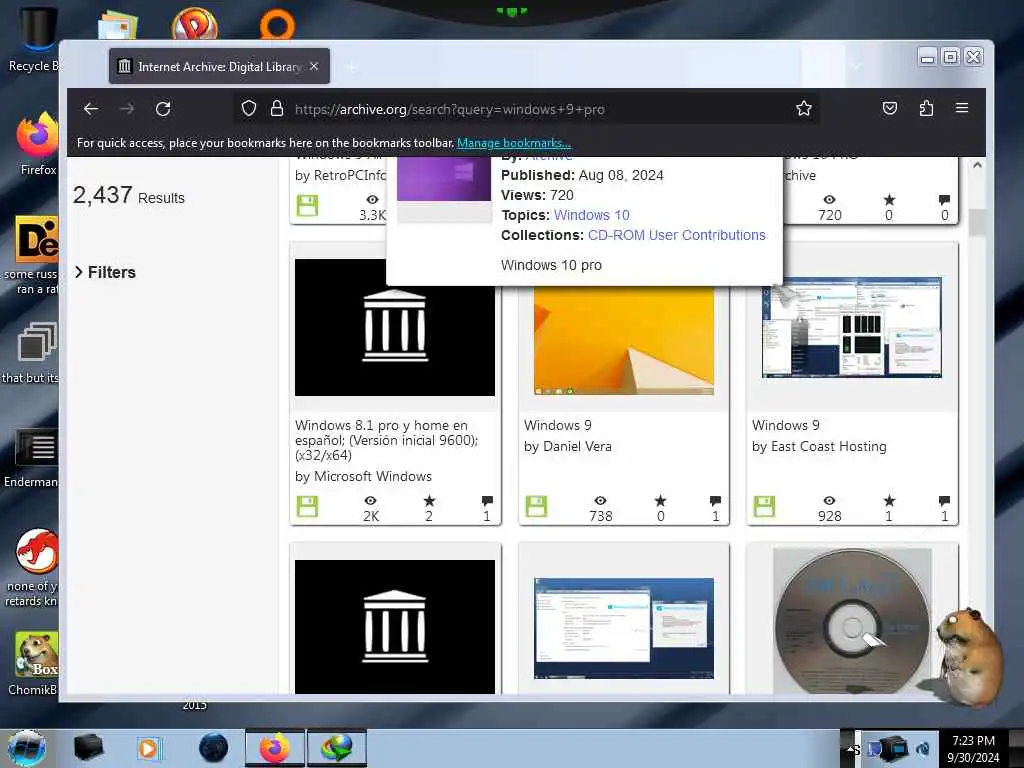Click the views eye icon showing 928
This screenshot has width=1024, height=768.
[829, 500]
